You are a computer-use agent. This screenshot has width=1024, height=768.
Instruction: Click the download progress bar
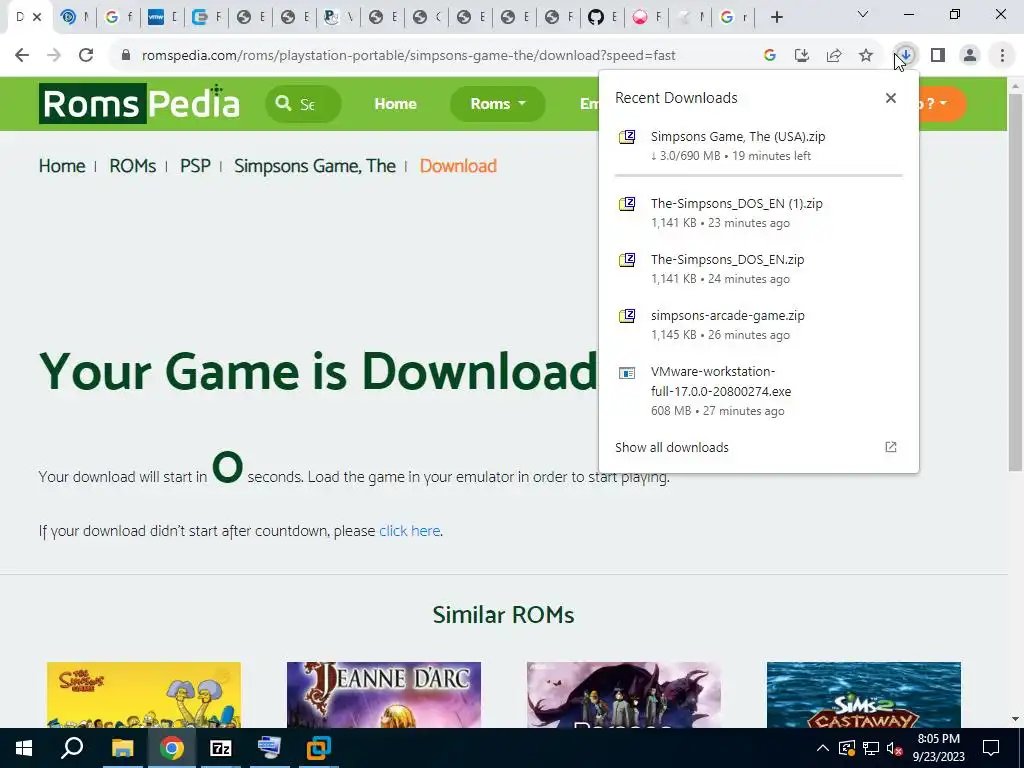point(758,176)
